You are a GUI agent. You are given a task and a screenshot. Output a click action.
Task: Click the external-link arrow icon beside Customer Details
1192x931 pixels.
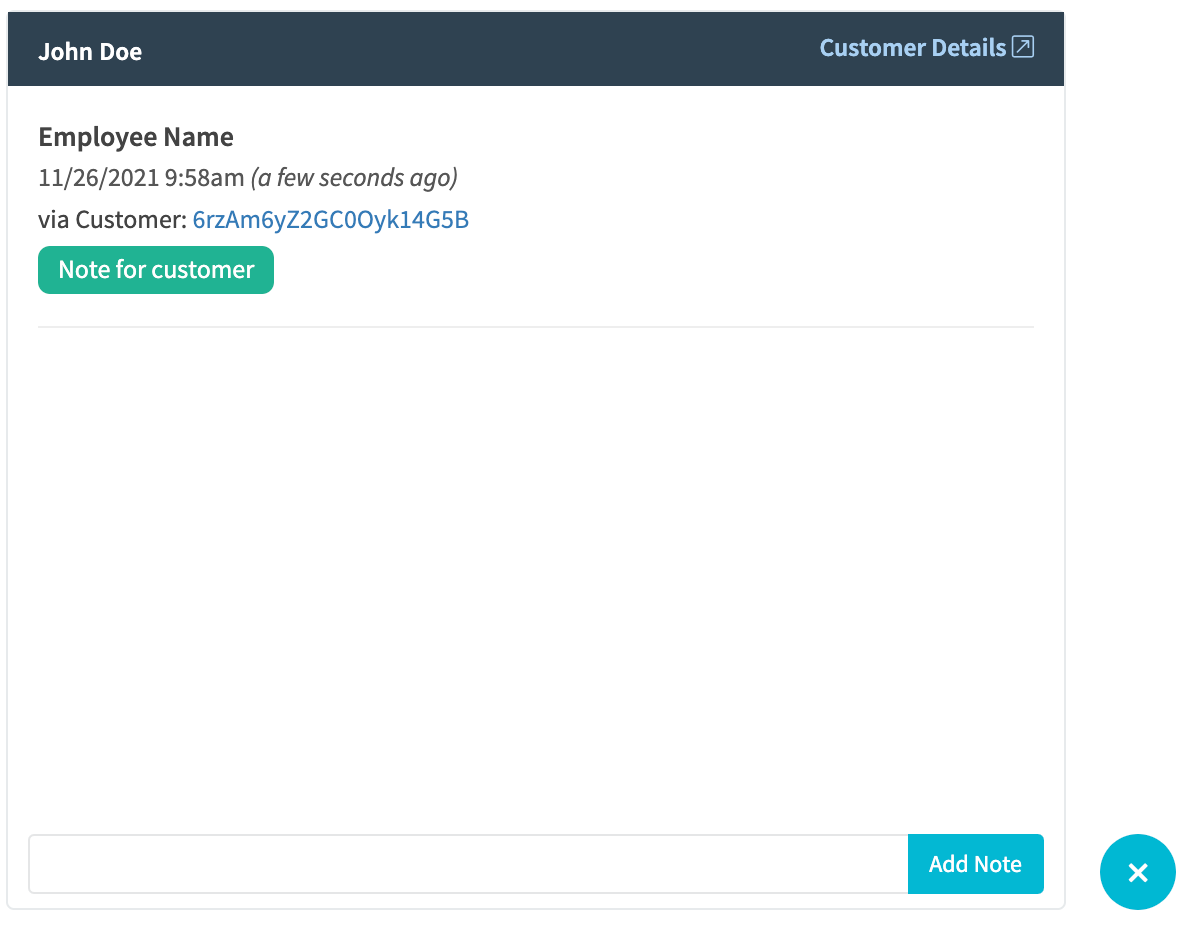point(1022,47)
